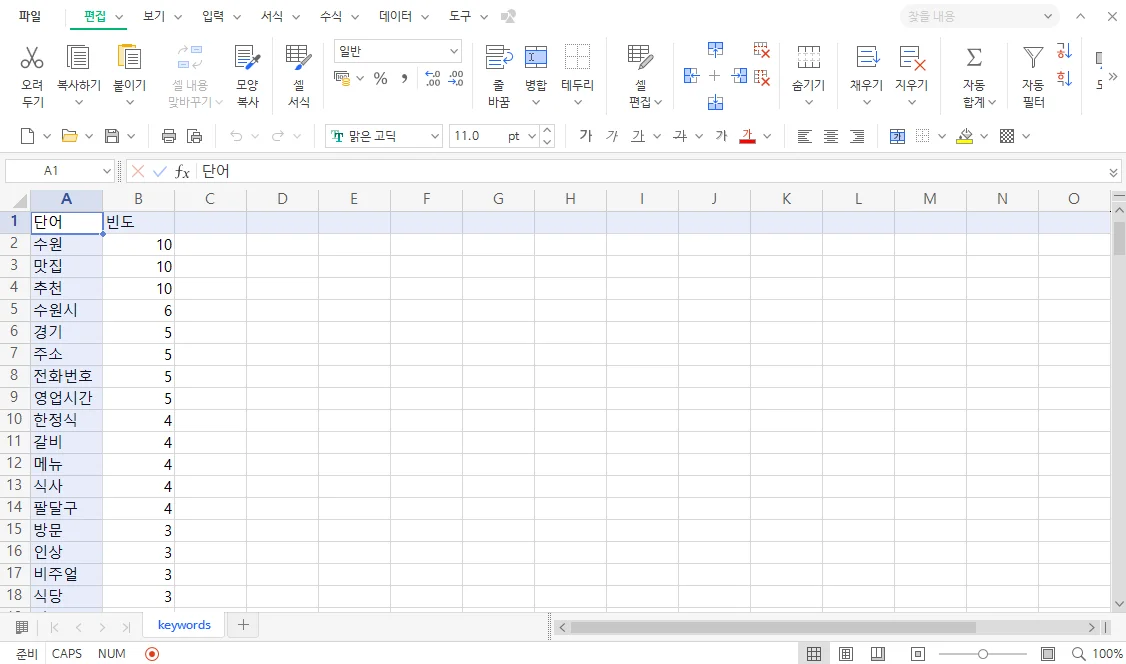Paste with the 붙이기 icon
The image size is (1126, 664).
point(129,57)
